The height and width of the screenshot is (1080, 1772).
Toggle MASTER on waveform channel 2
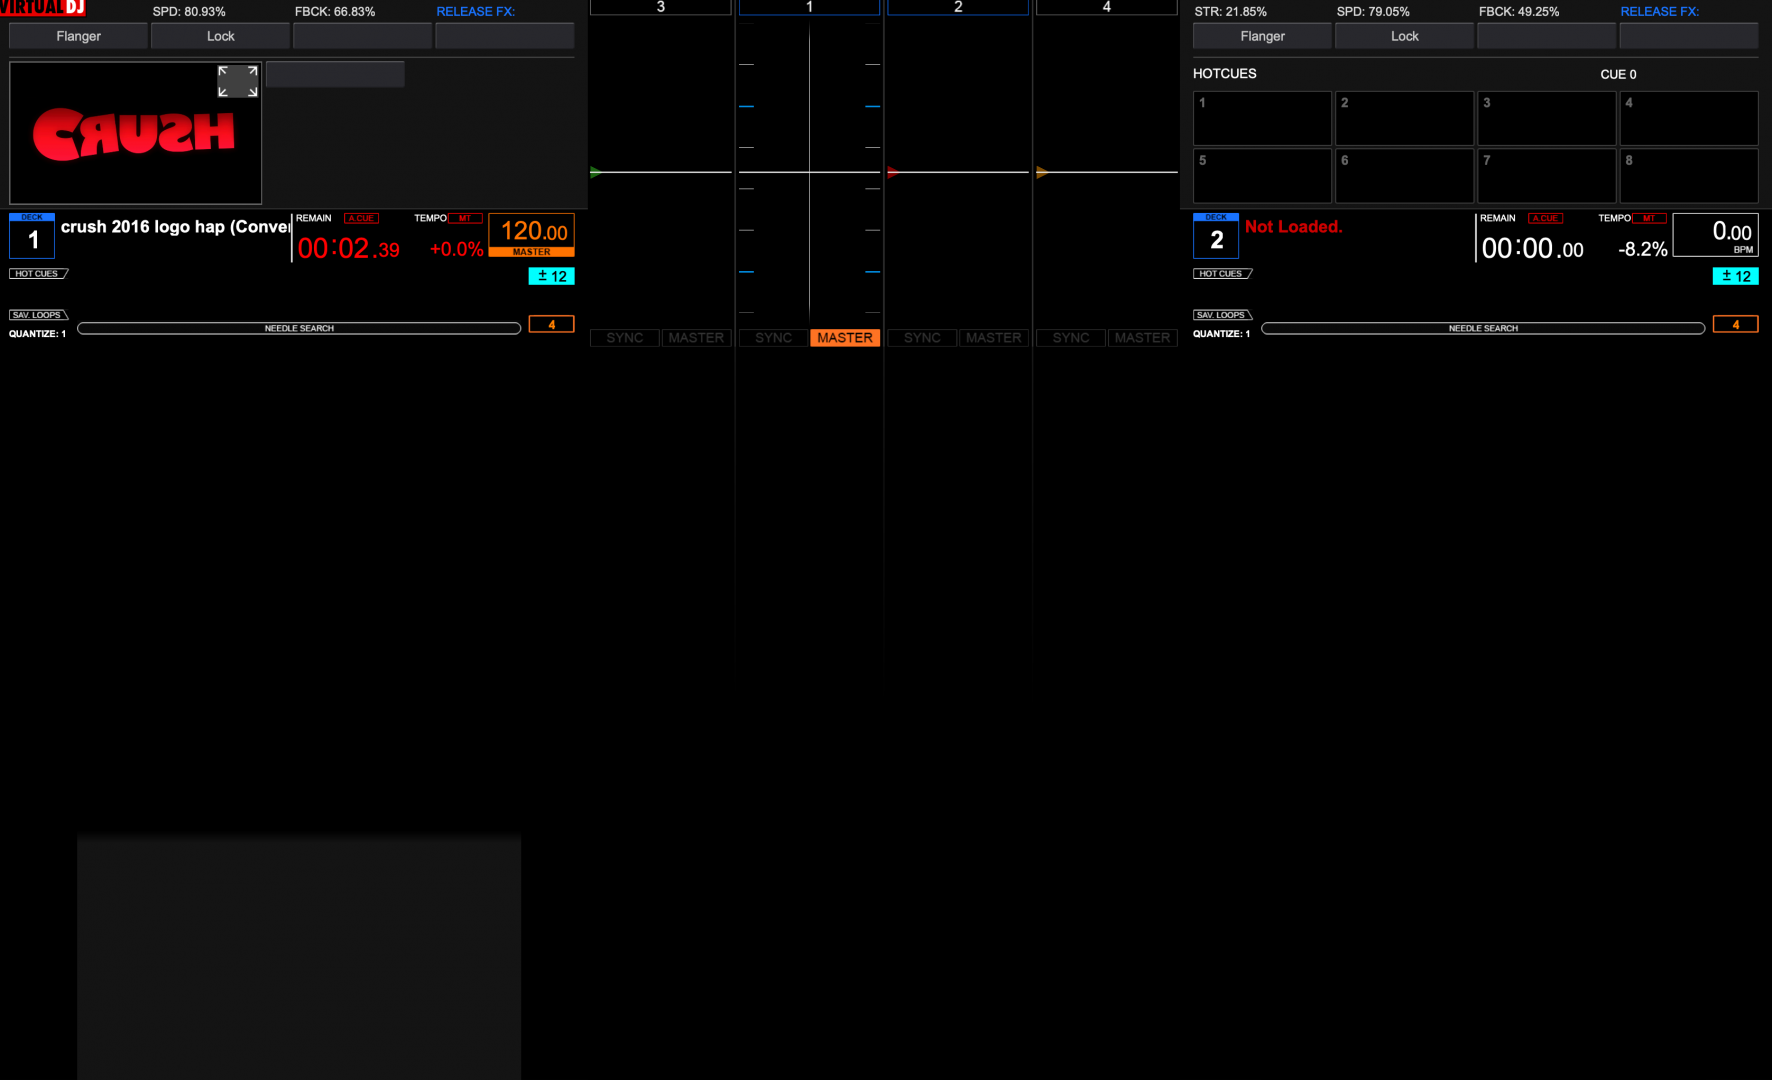[x=994, y=337]
